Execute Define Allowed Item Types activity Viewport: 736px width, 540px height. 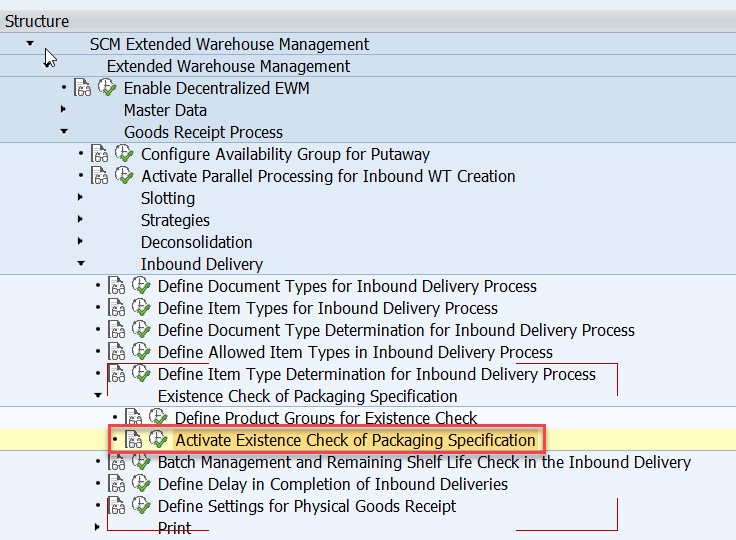[141, 352]
